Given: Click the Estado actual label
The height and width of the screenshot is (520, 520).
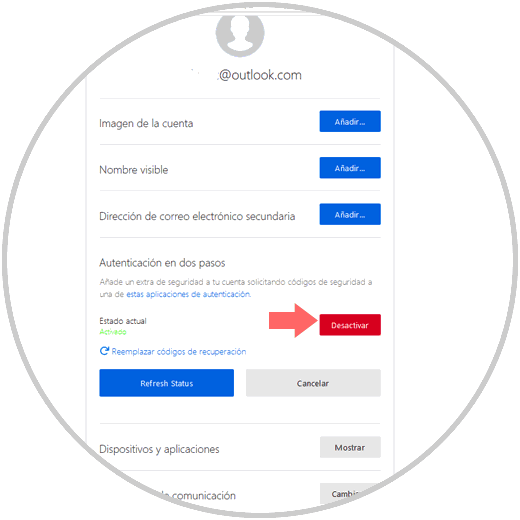Looking at the screenshot, I should click(x=123, y=321).
